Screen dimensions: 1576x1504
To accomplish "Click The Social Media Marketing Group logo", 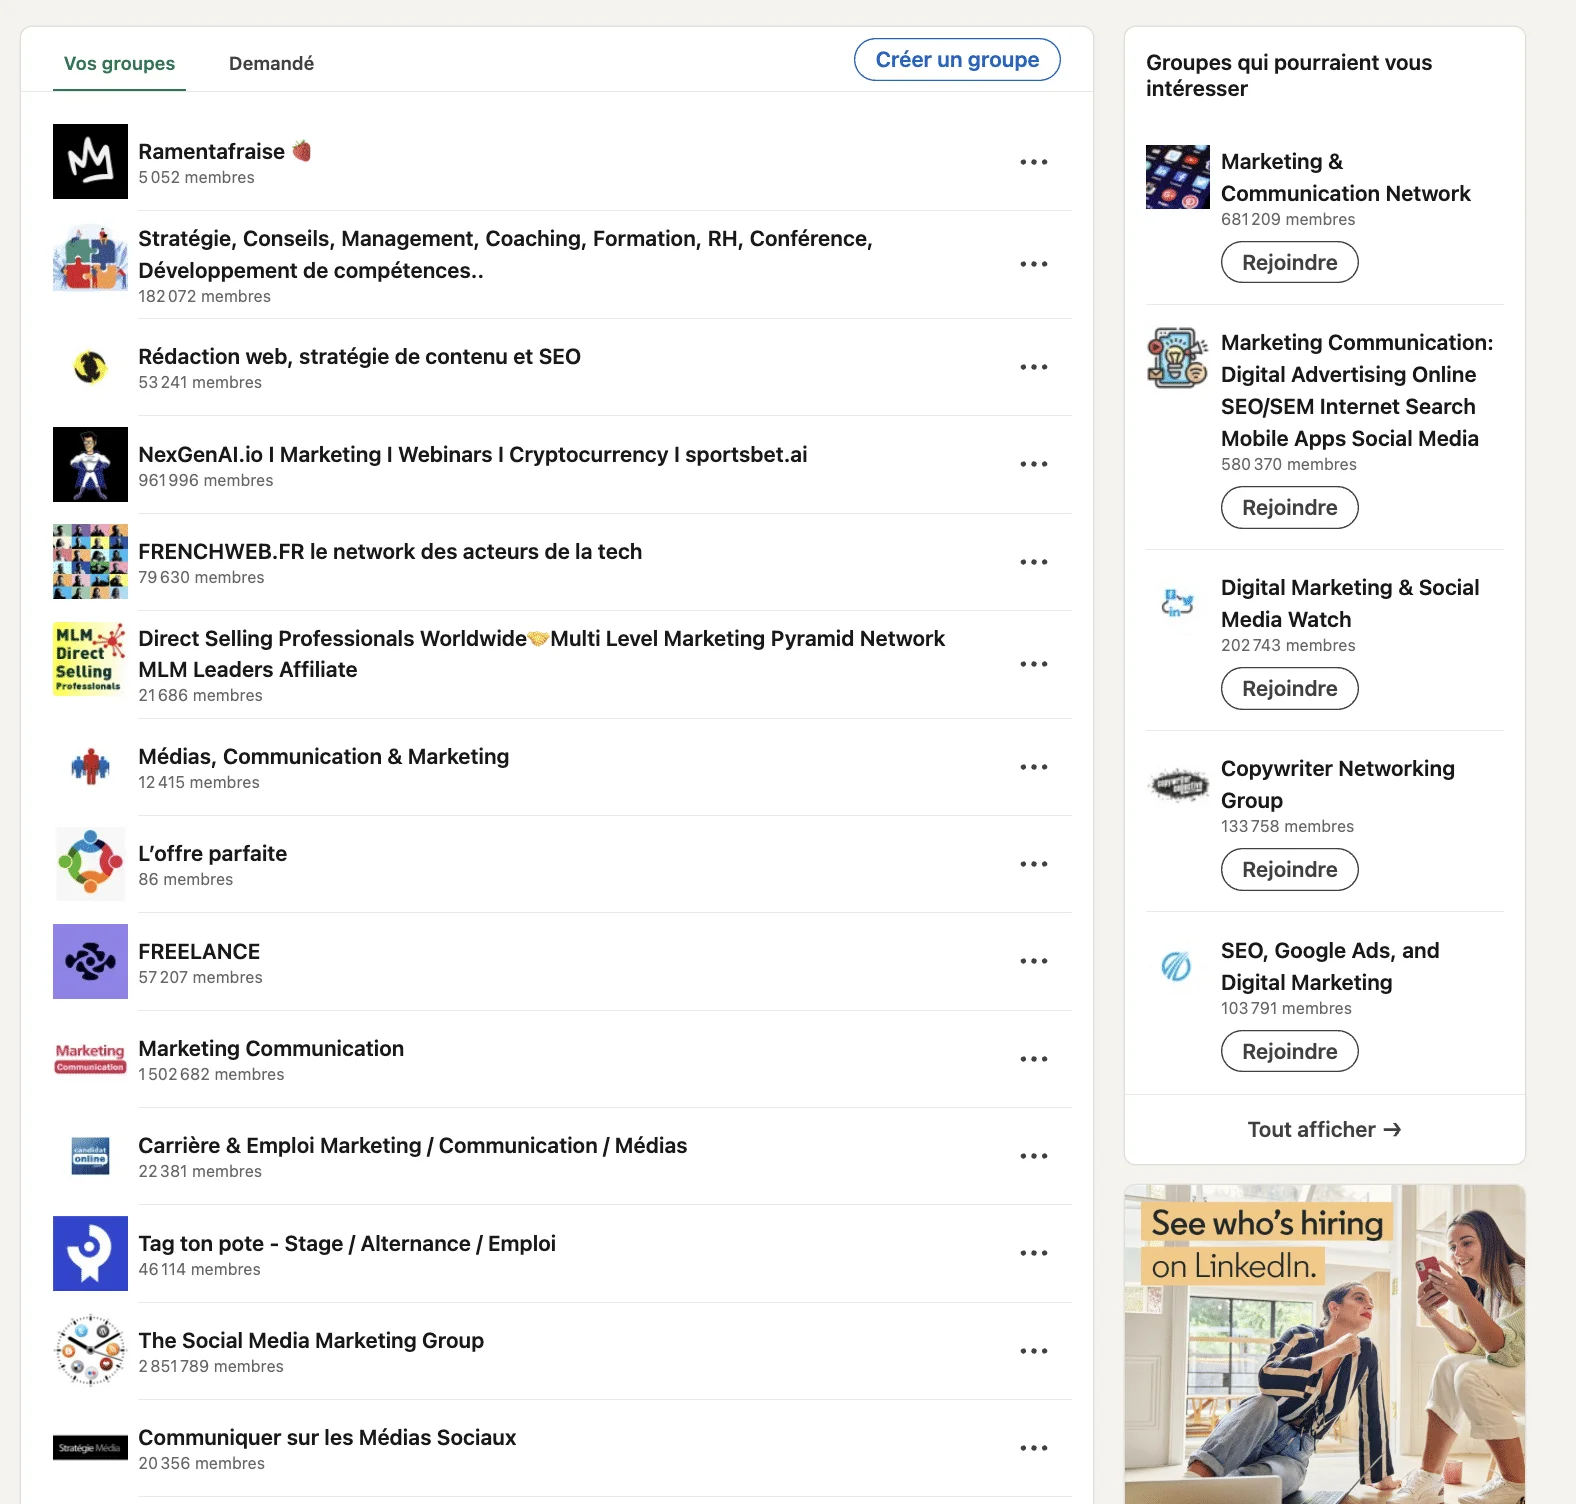I will (x=90, y=1350).
